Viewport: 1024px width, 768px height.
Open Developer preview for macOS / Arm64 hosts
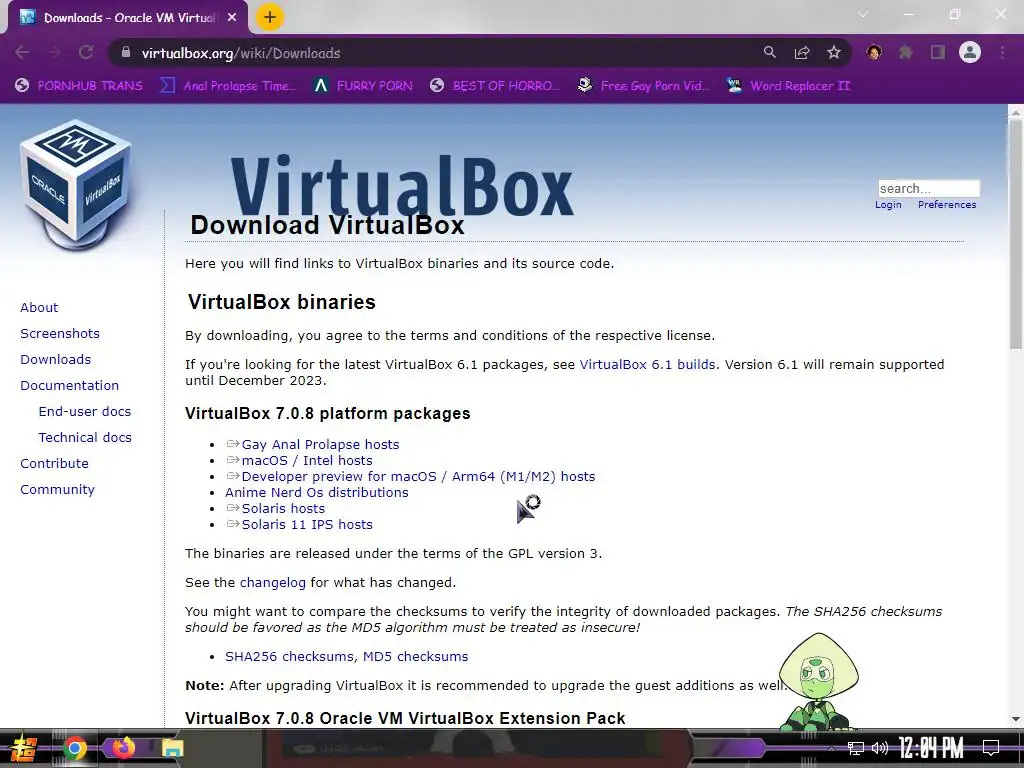click(x=418, y=477)
